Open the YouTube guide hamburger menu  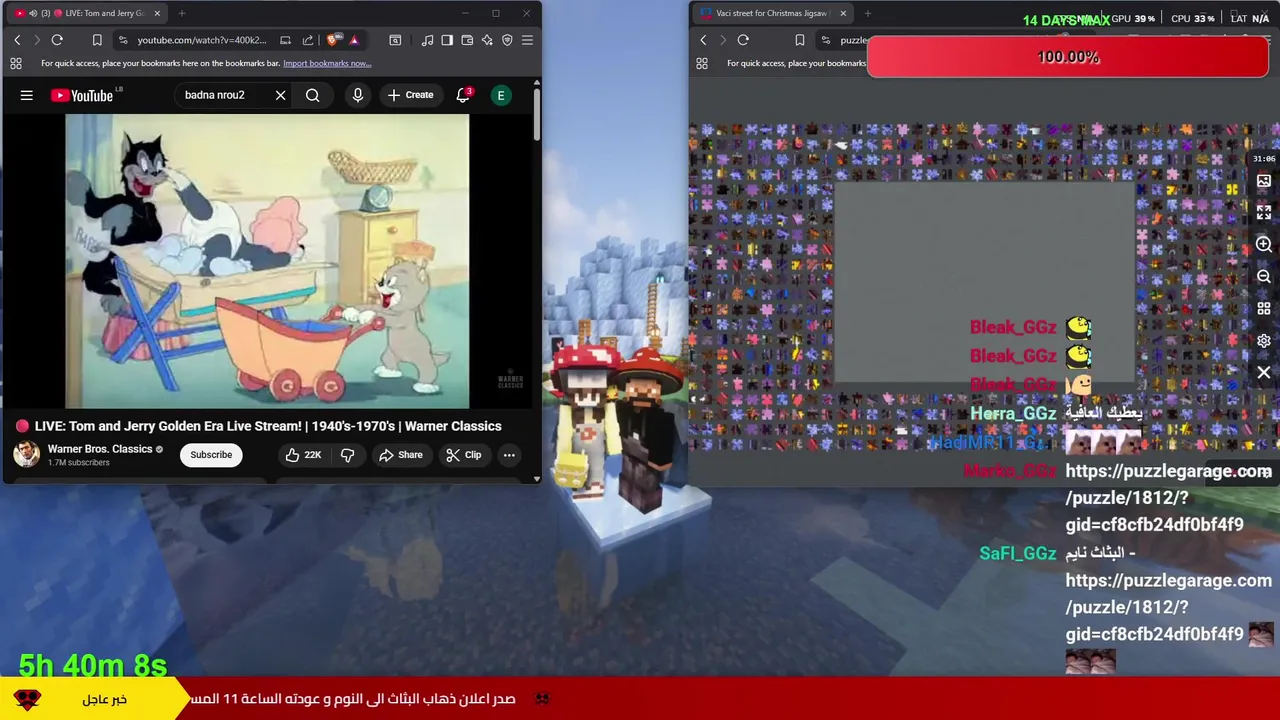(27, 95)
